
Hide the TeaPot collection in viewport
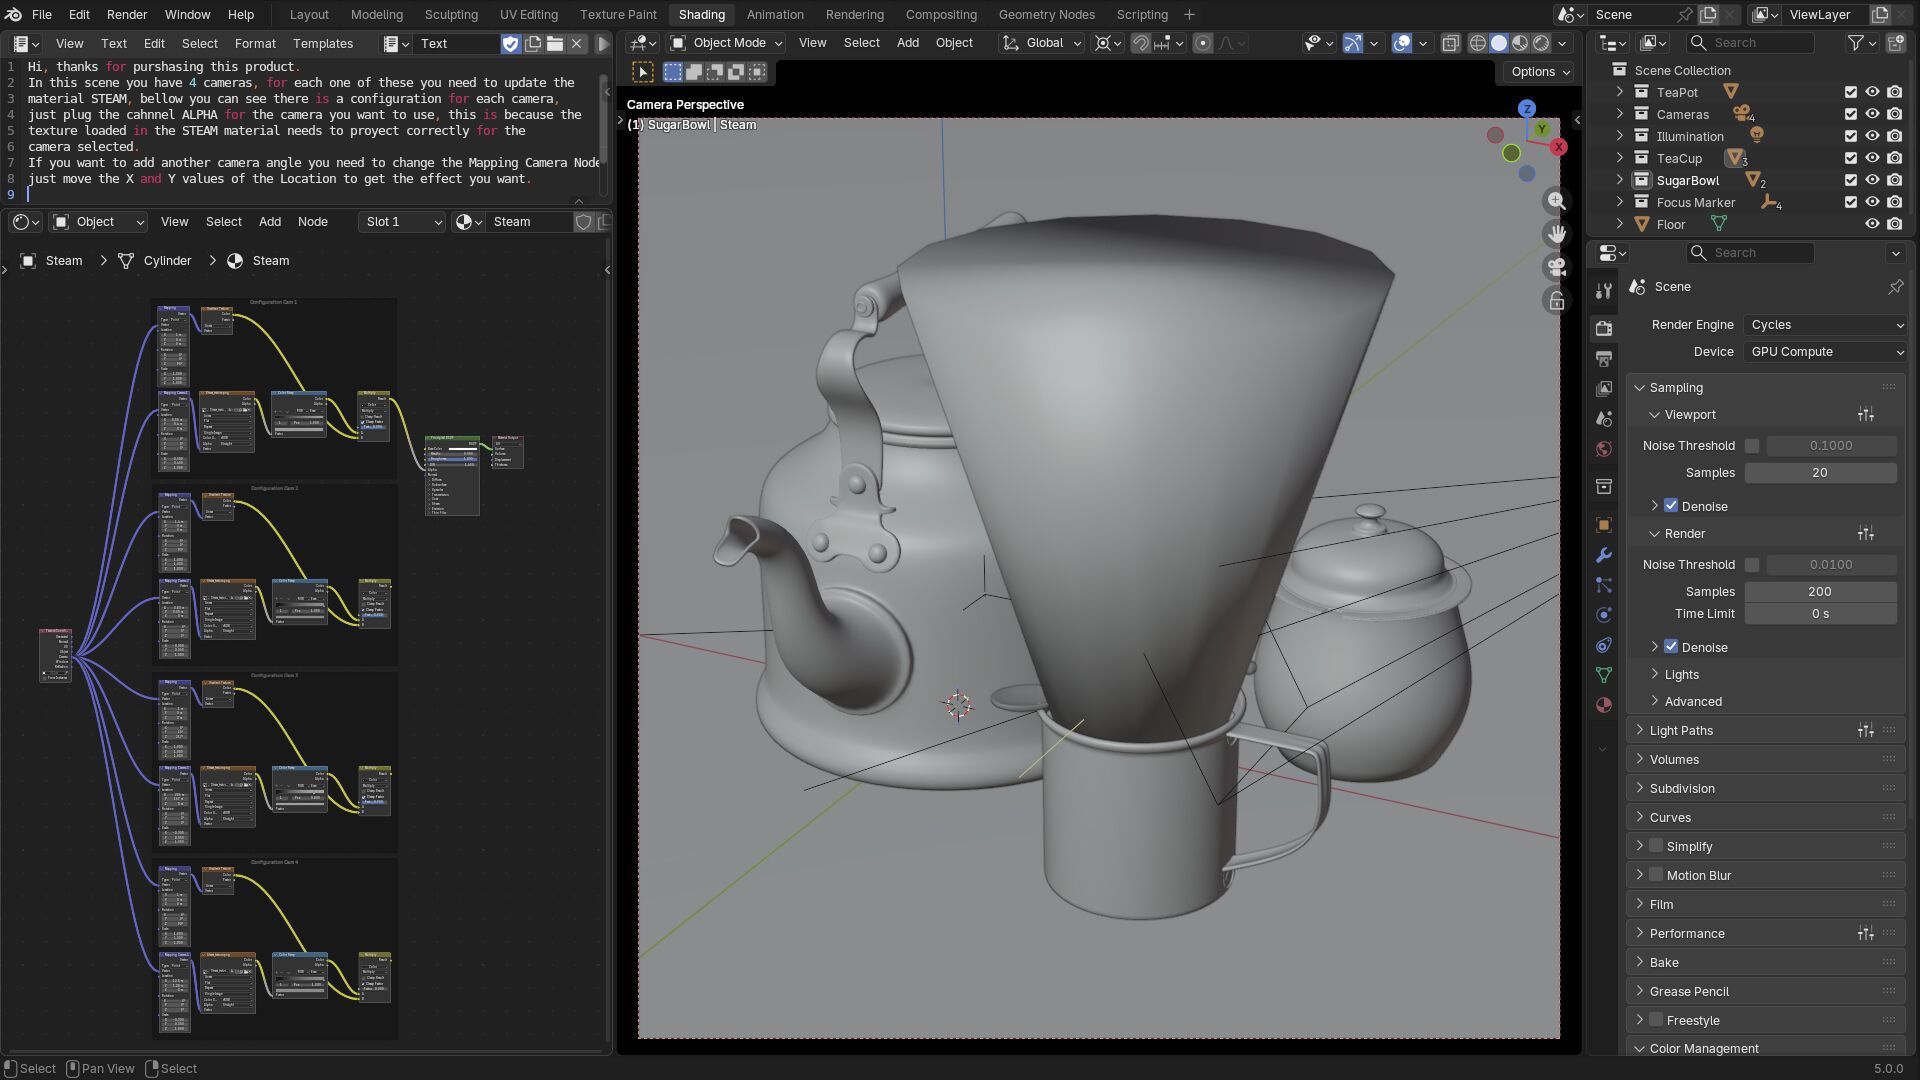1872,92
